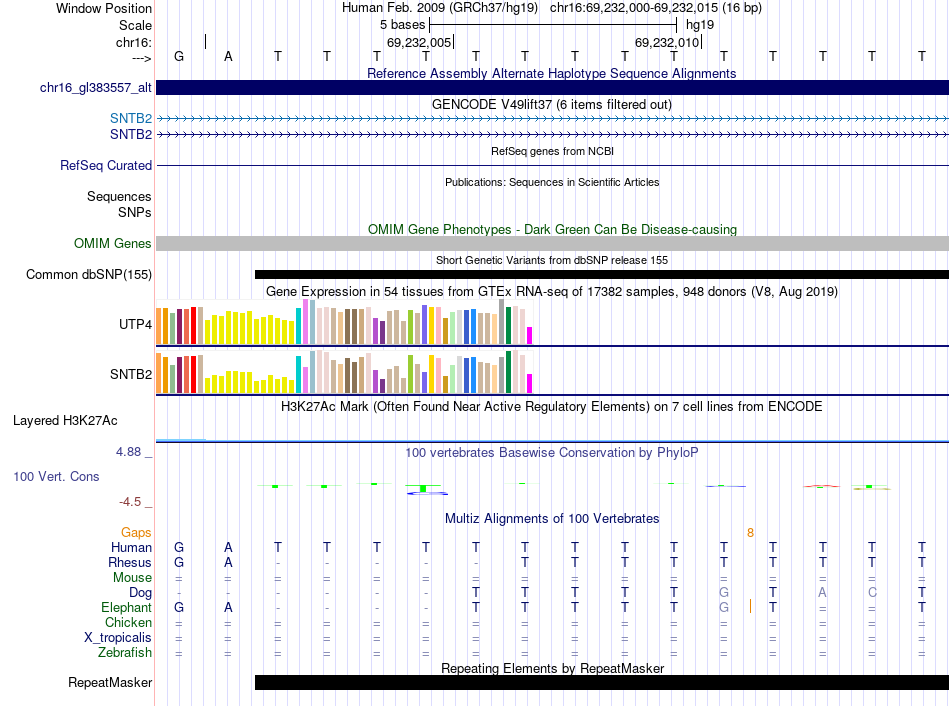Click the 69,232,005 position marker
Screen dimensions: 950x706
(420, 42)
